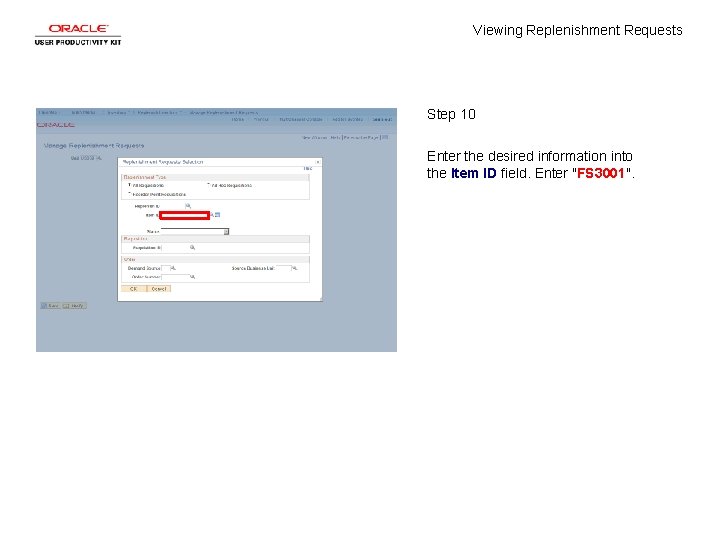Click into the Demand Source field

(x=166, y=268)
